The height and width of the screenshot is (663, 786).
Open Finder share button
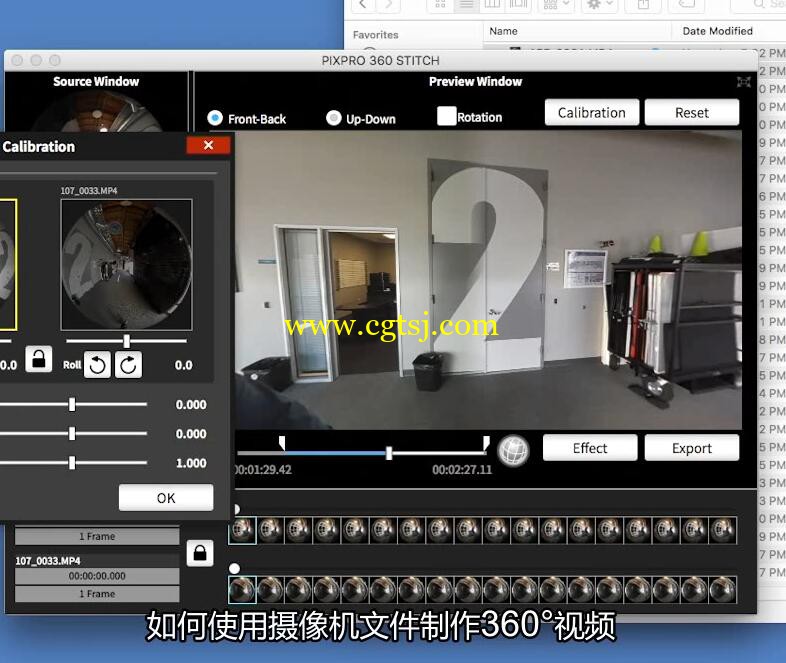(x=643, y=5)
